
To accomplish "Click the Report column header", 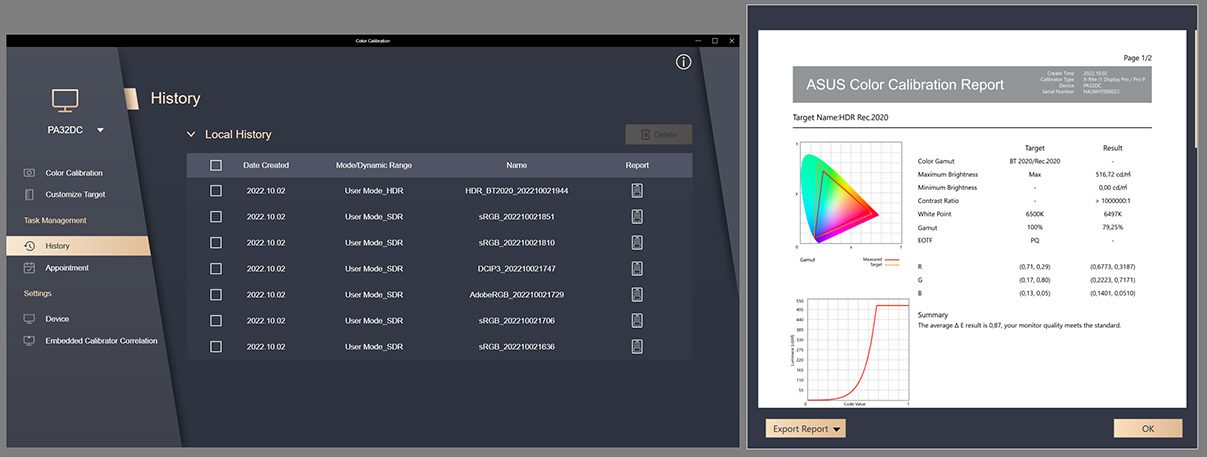I will coord(637,165).
